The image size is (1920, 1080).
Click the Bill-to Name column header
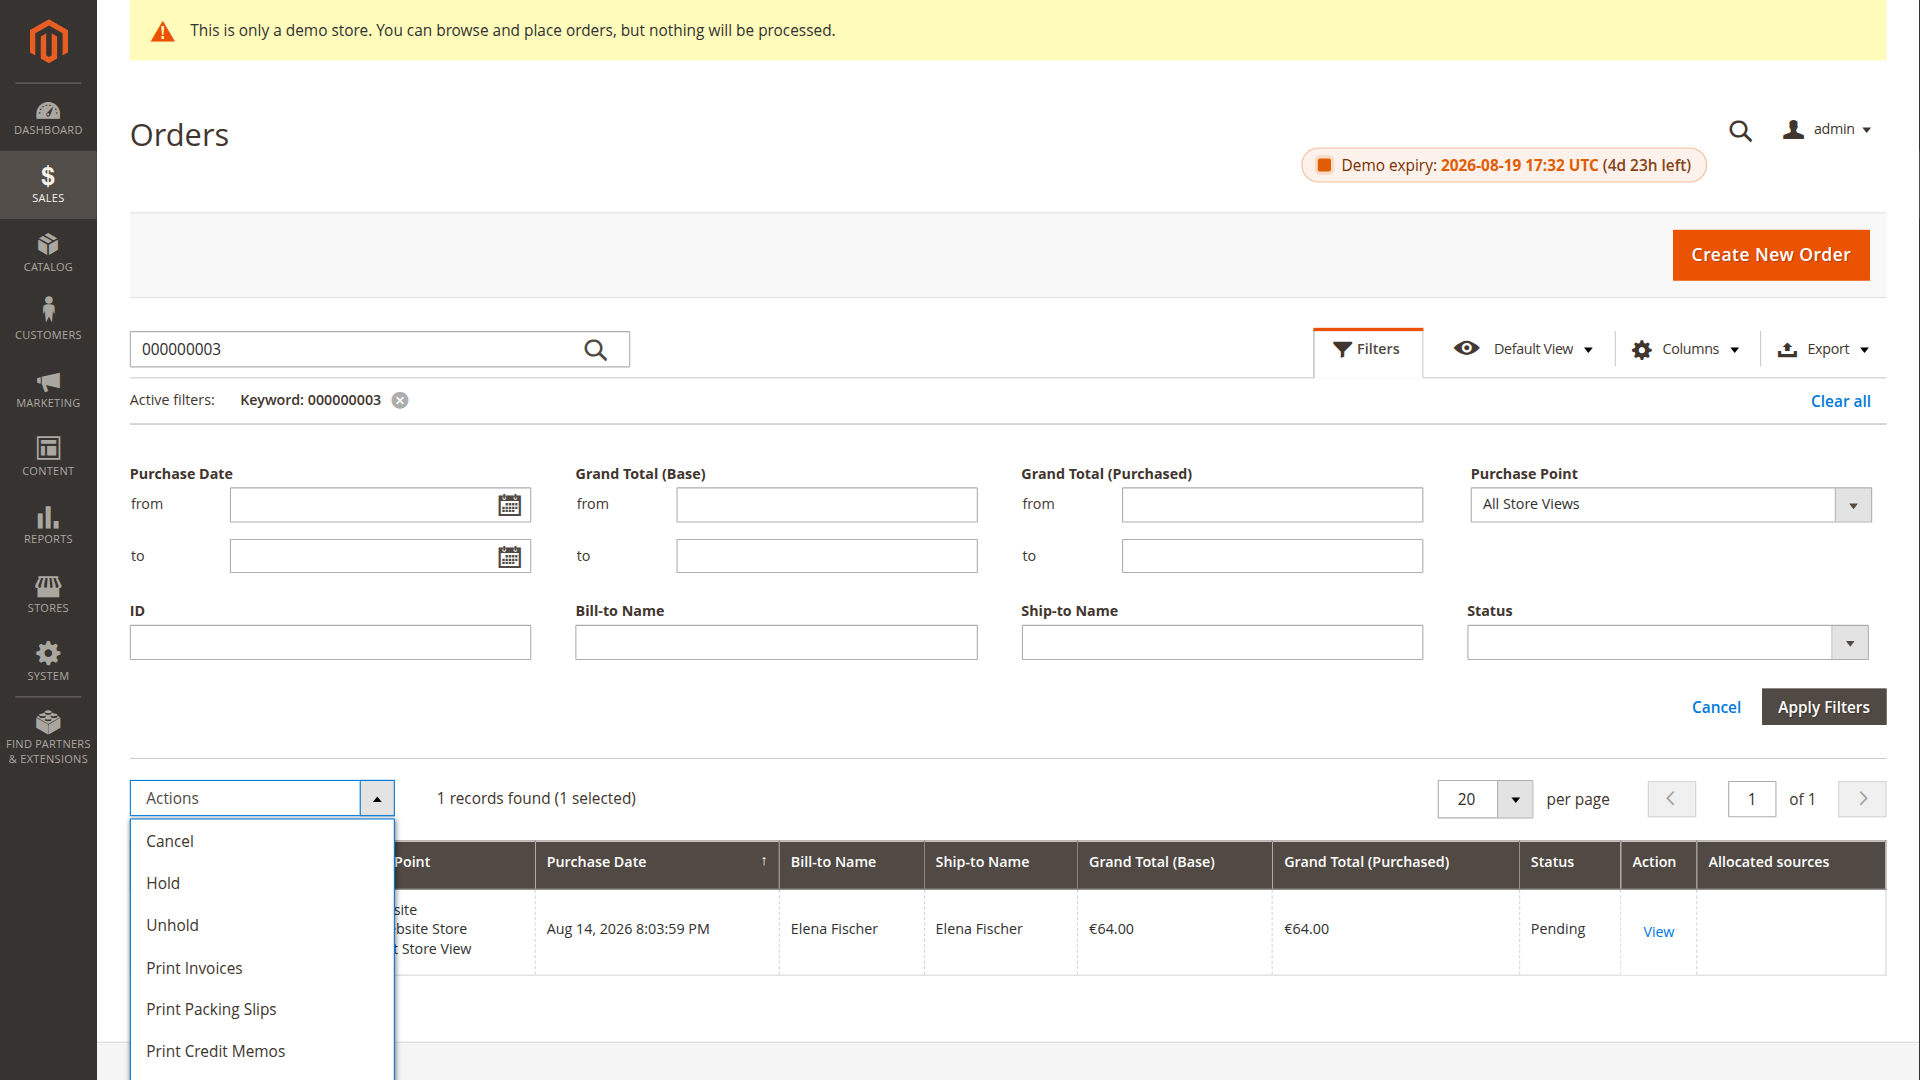tap(851, 862)
